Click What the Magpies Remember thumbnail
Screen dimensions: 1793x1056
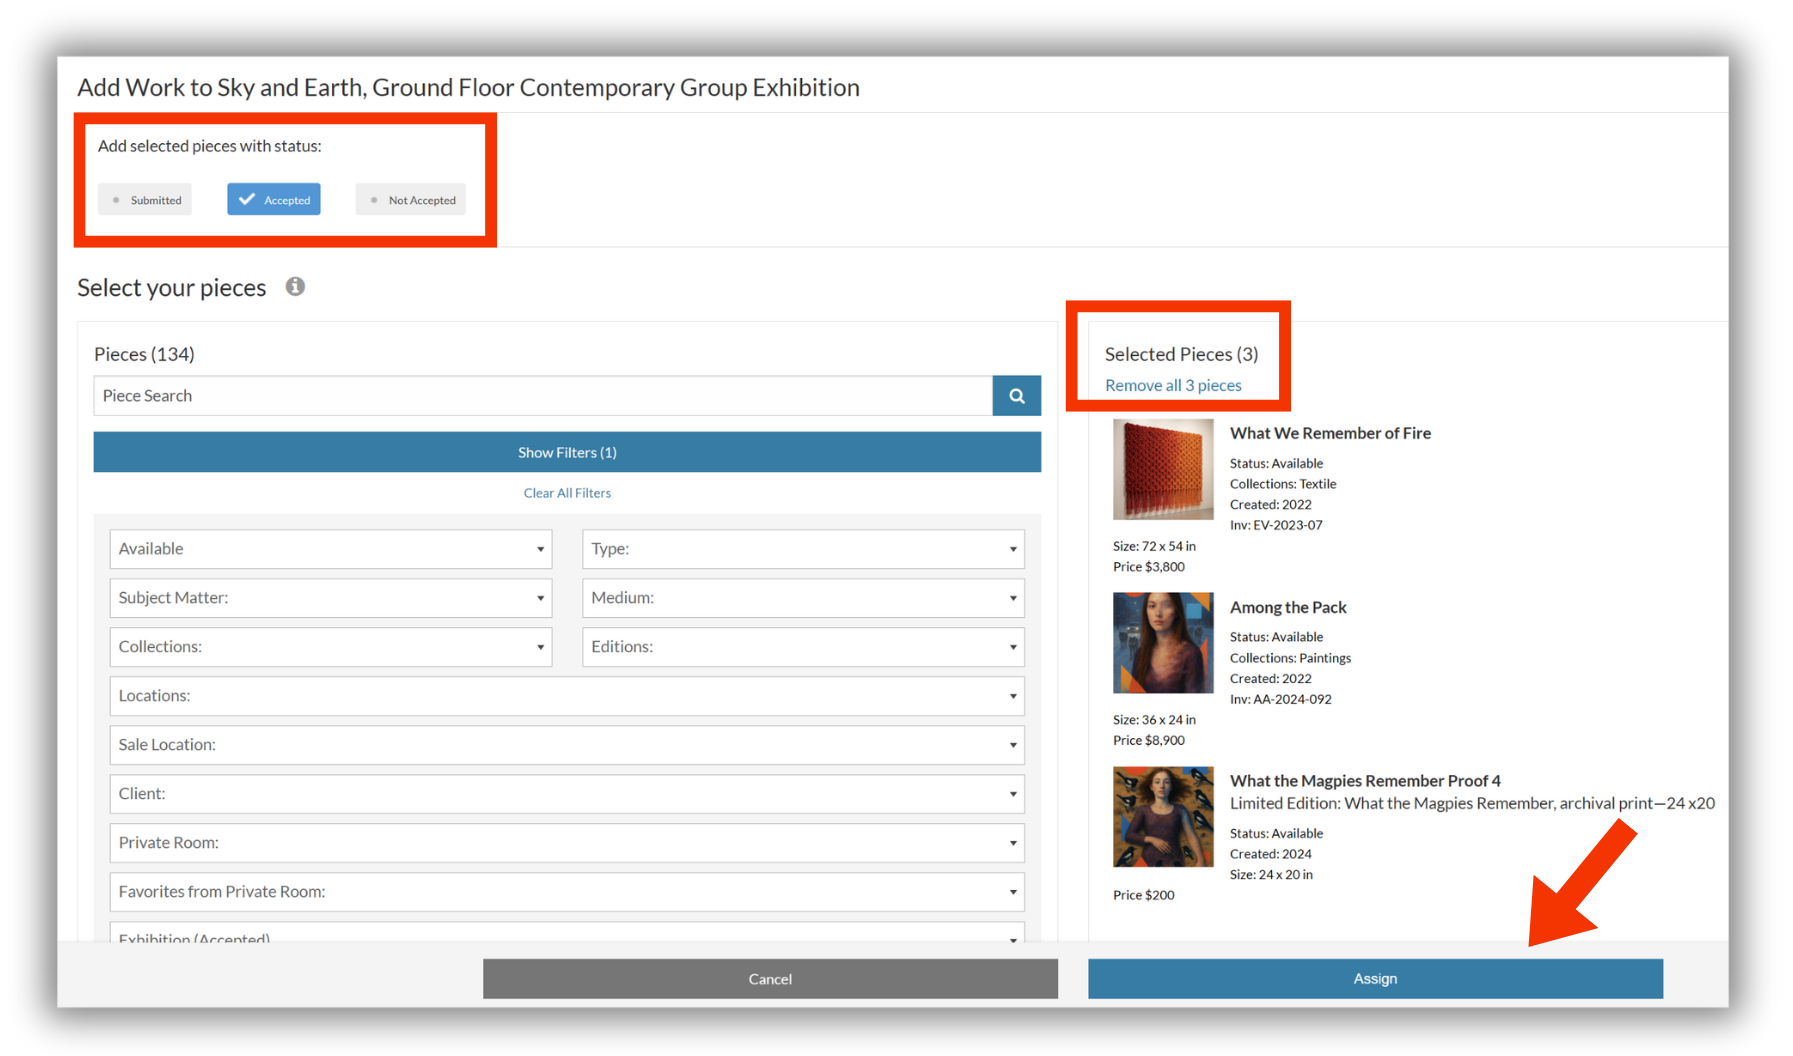point(1163,817)
